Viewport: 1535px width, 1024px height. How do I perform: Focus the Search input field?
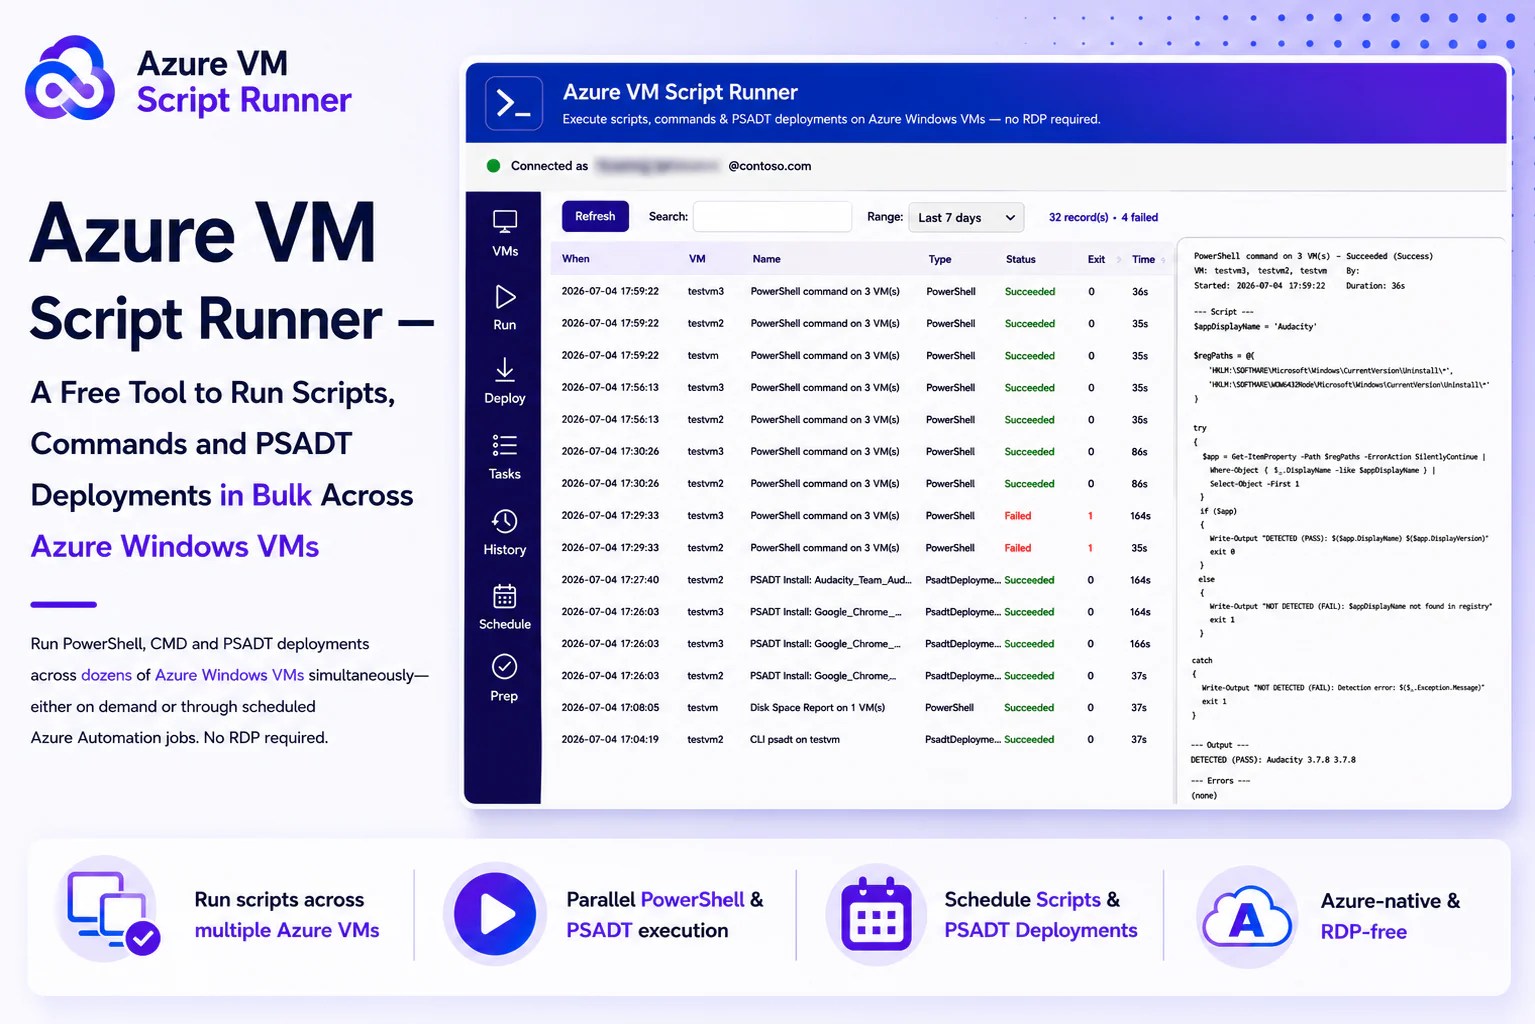[x=772, y=217]
